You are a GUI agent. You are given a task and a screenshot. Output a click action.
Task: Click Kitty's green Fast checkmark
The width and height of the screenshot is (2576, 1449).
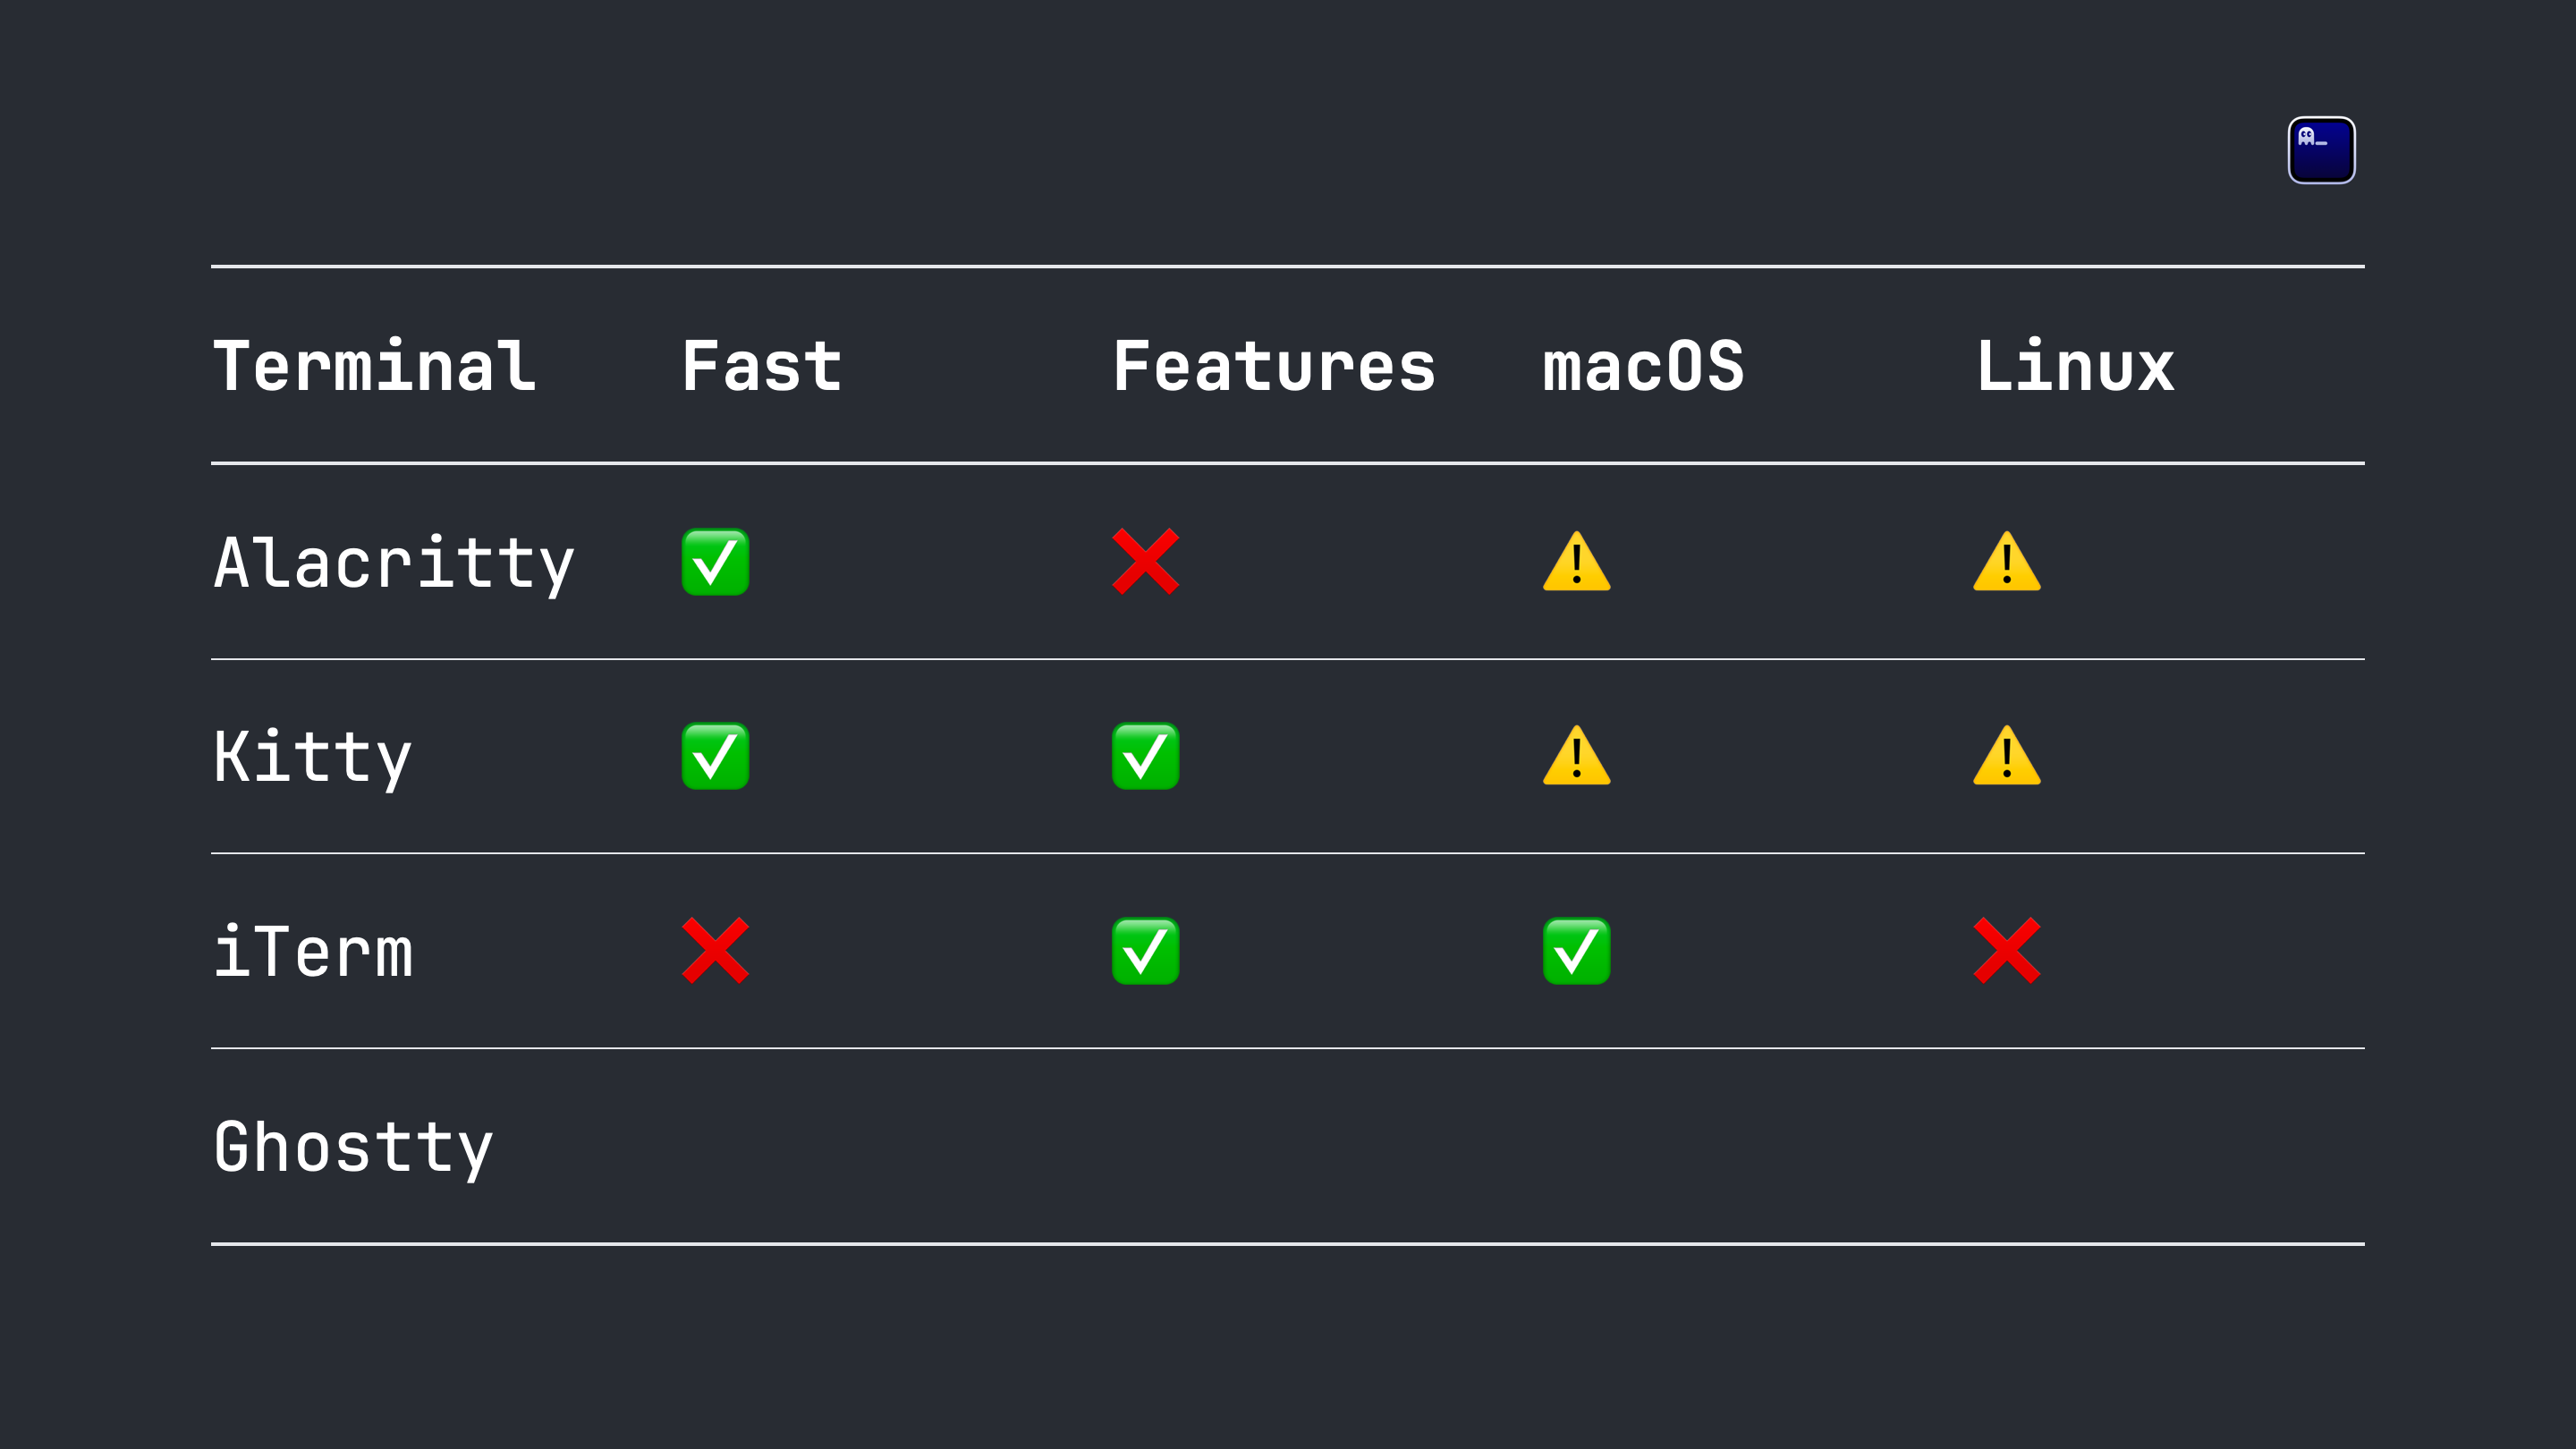715,756
